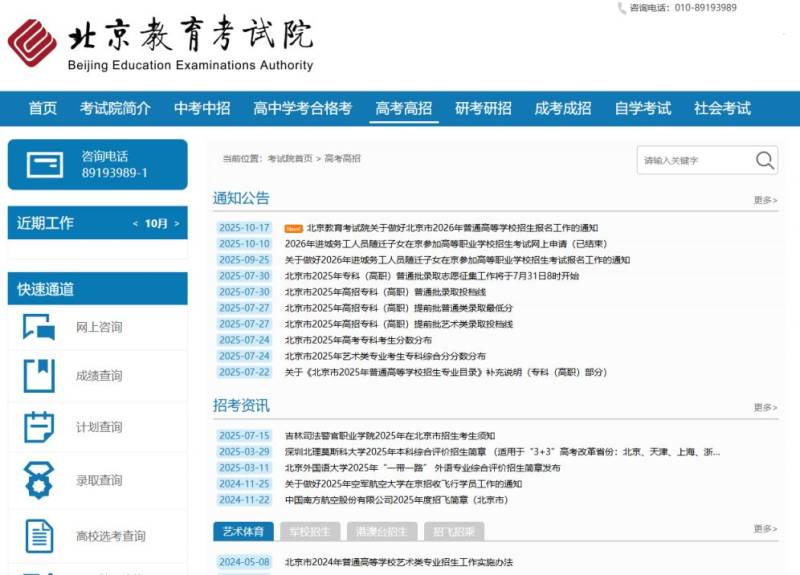Image resolution: width=800 pixels, height=575 pixels.
Task: Expand 更多 for 招考资讯 section
Action: pyautogui.click(x=765, y=408)
